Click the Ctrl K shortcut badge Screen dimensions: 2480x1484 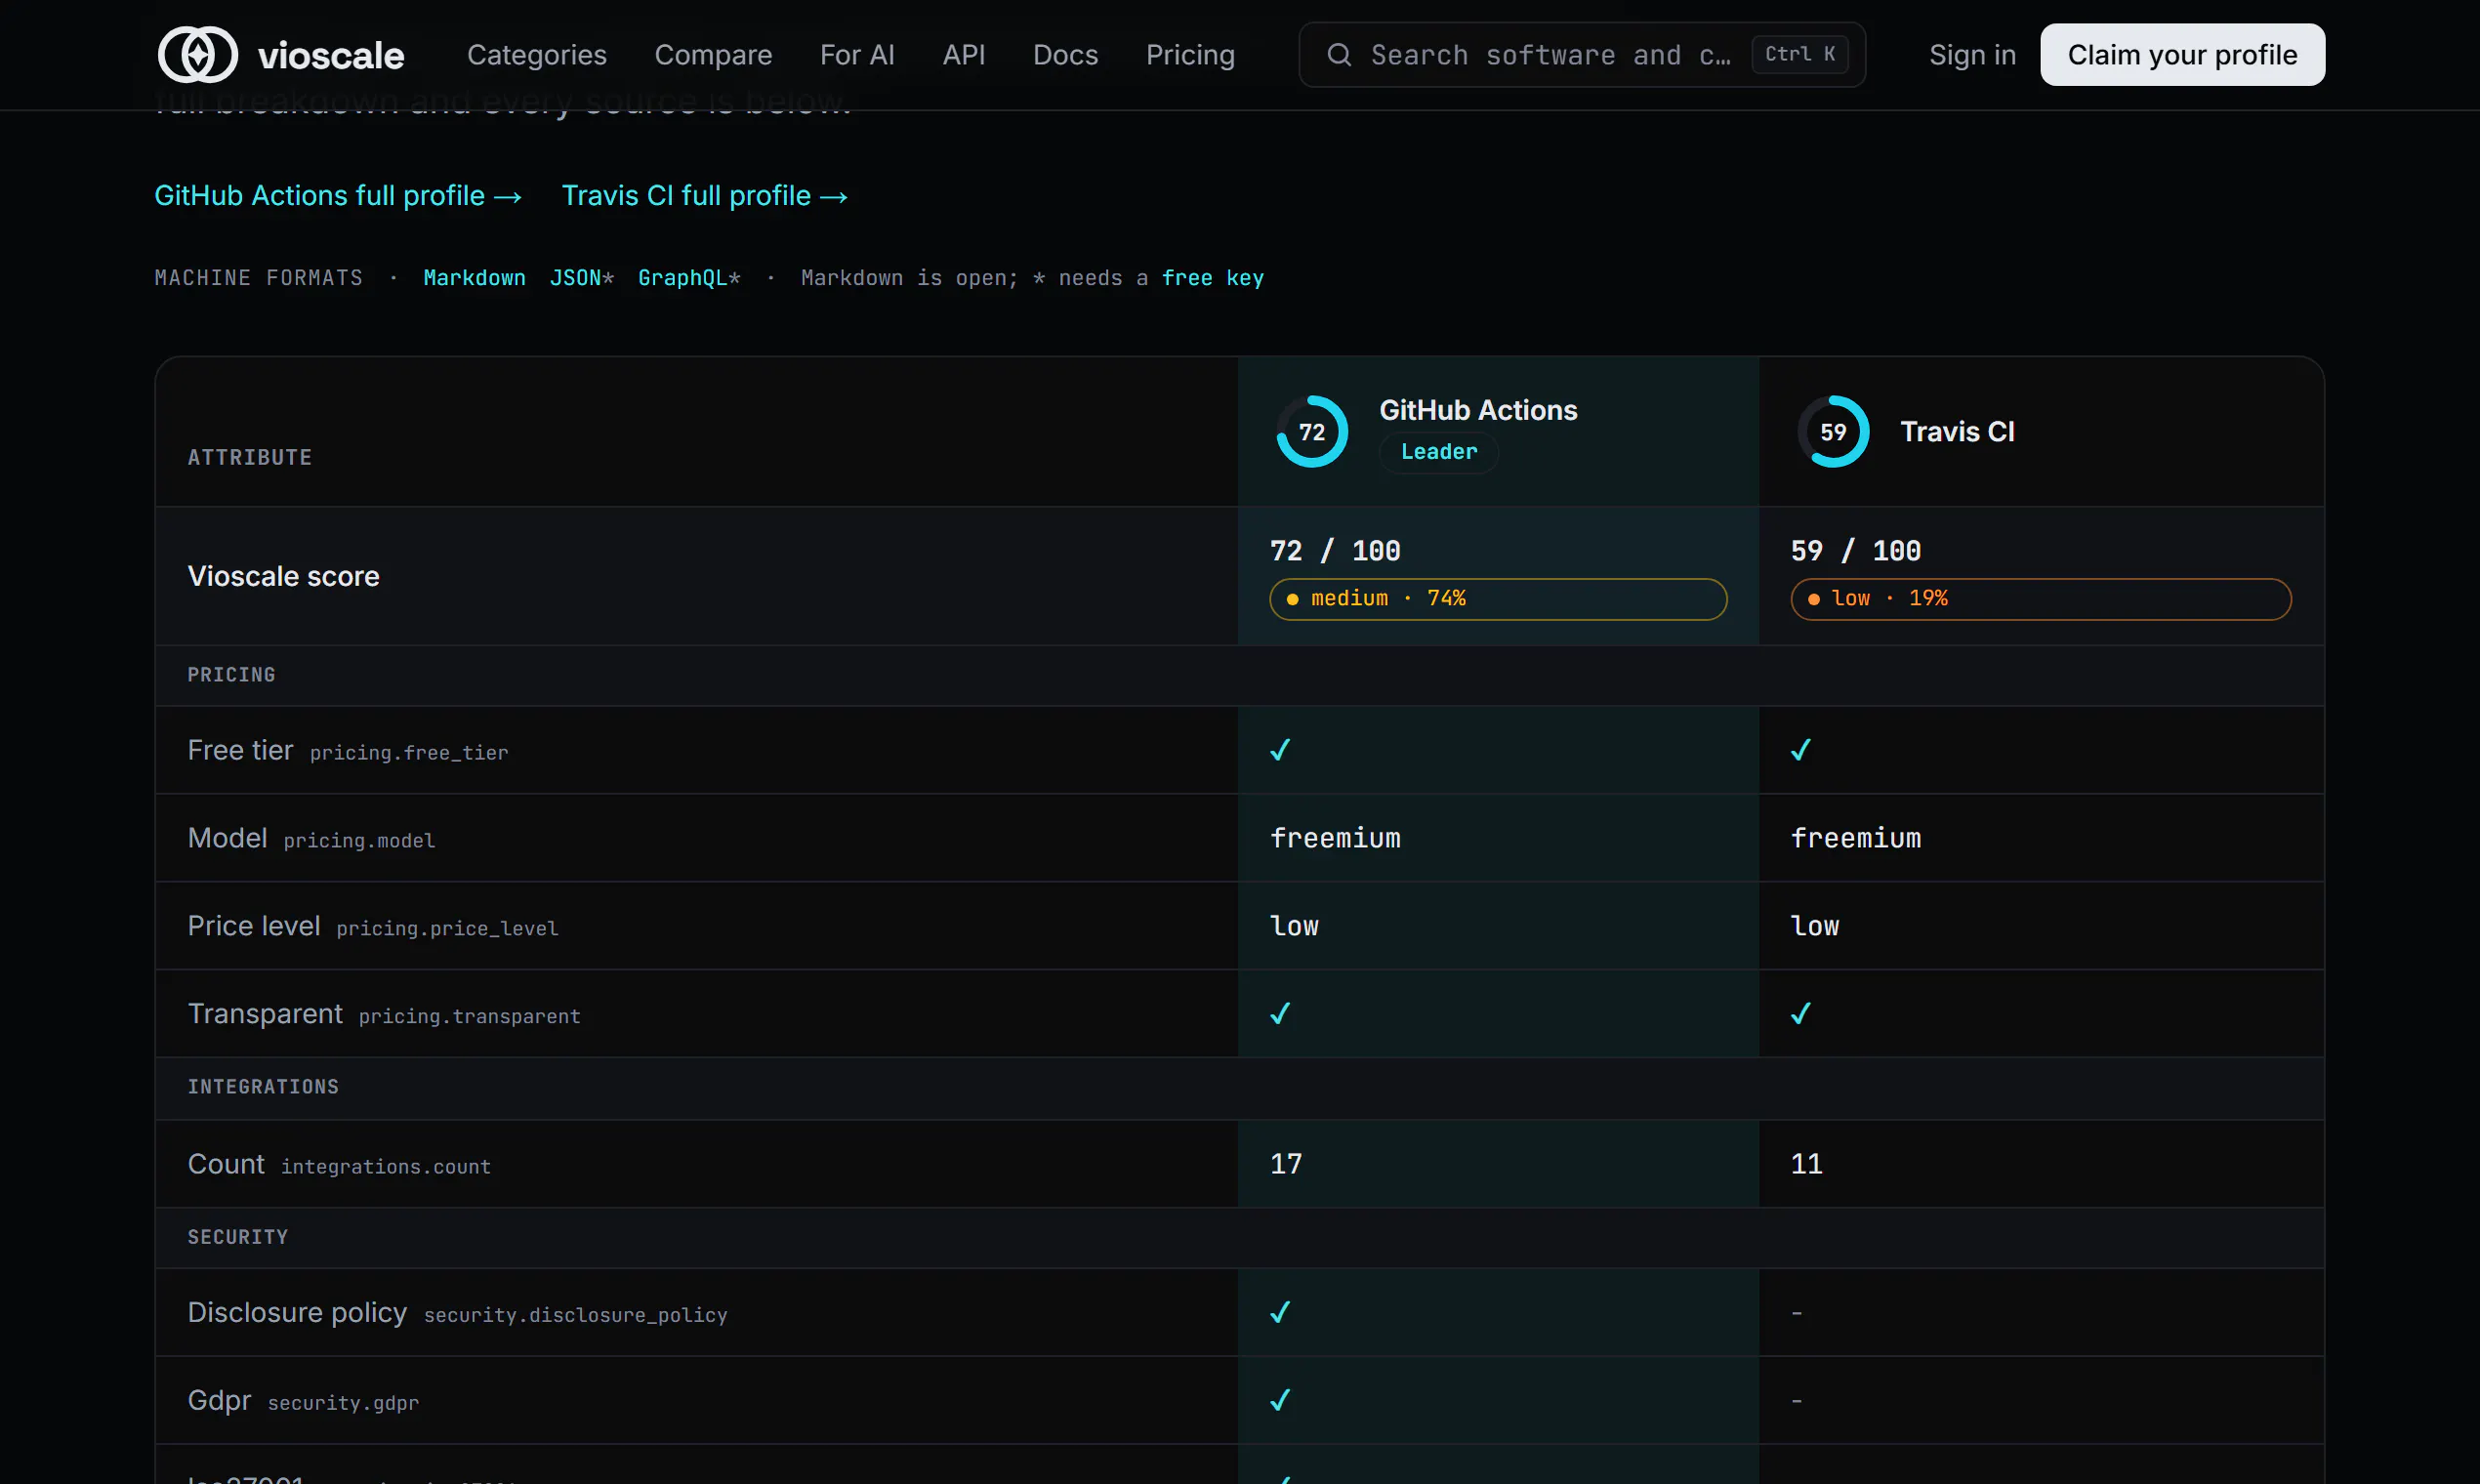pos(1799,55)
